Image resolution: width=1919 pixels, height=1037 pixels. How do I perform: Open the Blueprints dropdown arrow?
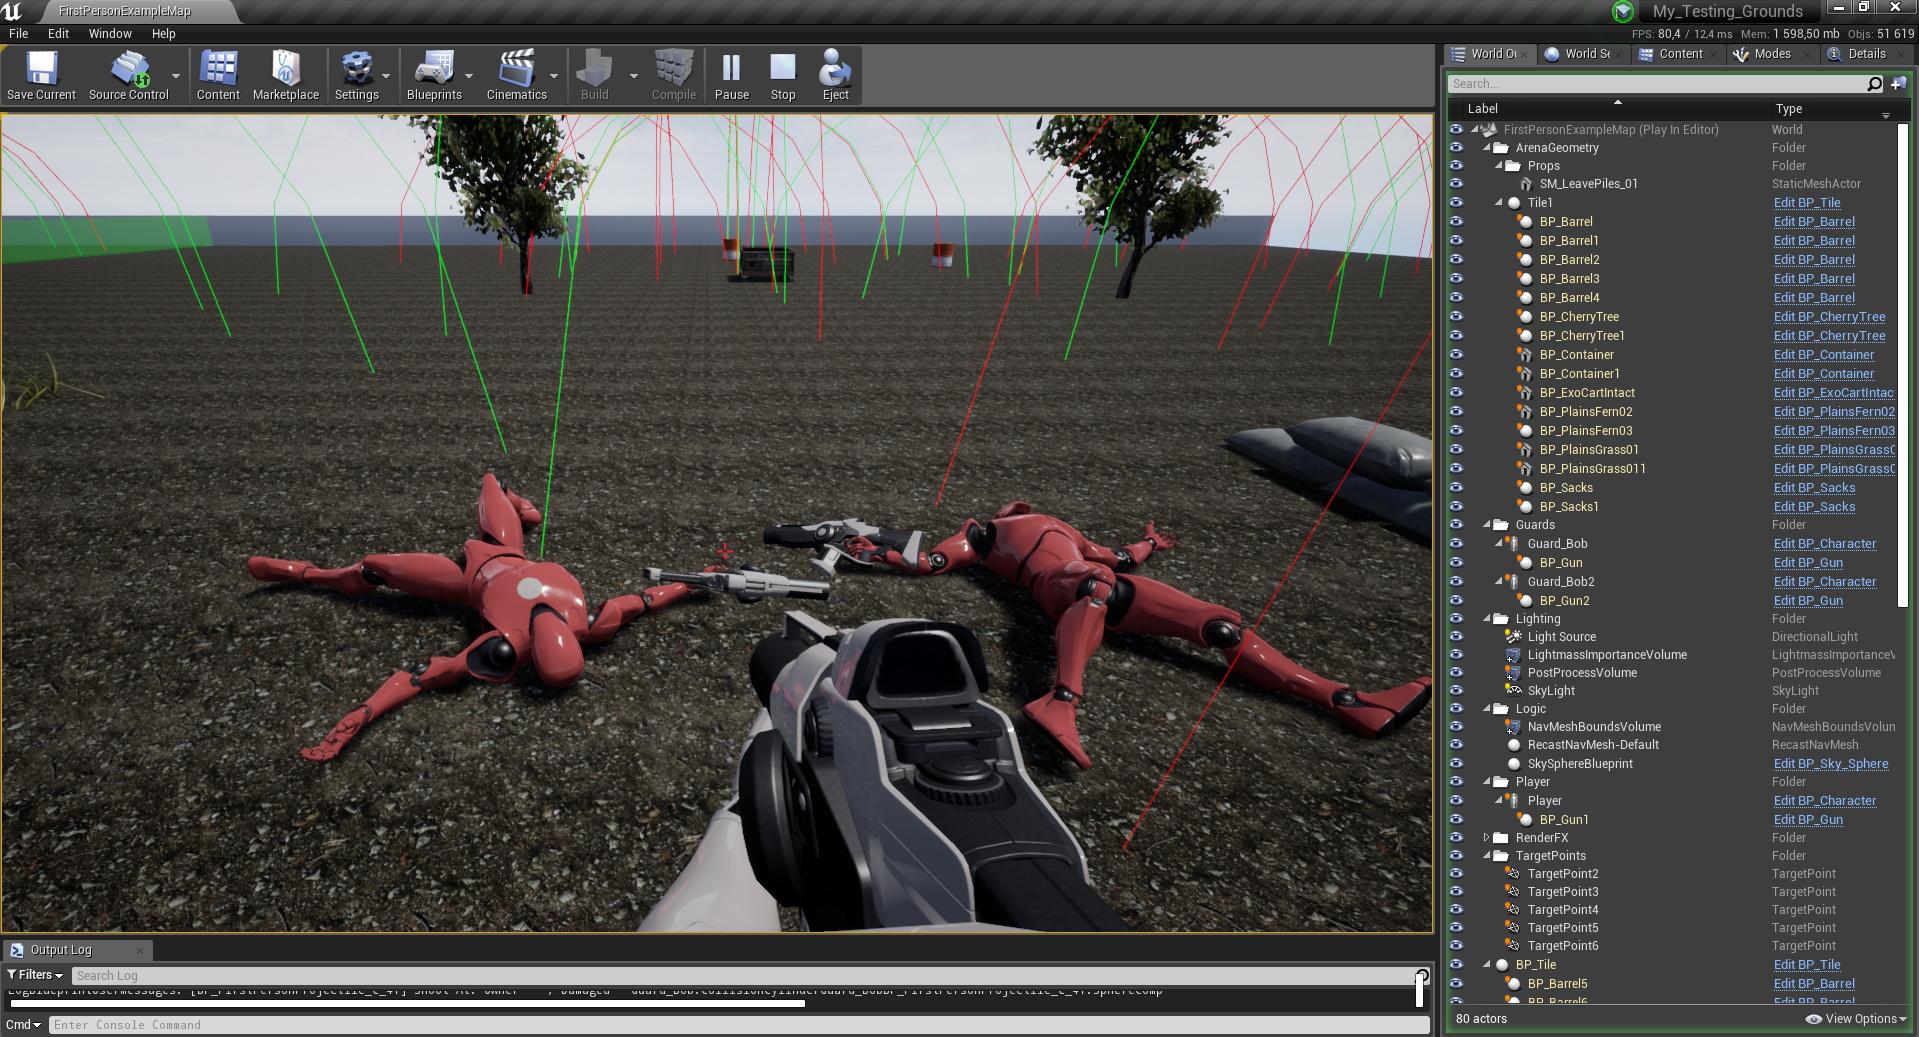click(x=469, y=76)
